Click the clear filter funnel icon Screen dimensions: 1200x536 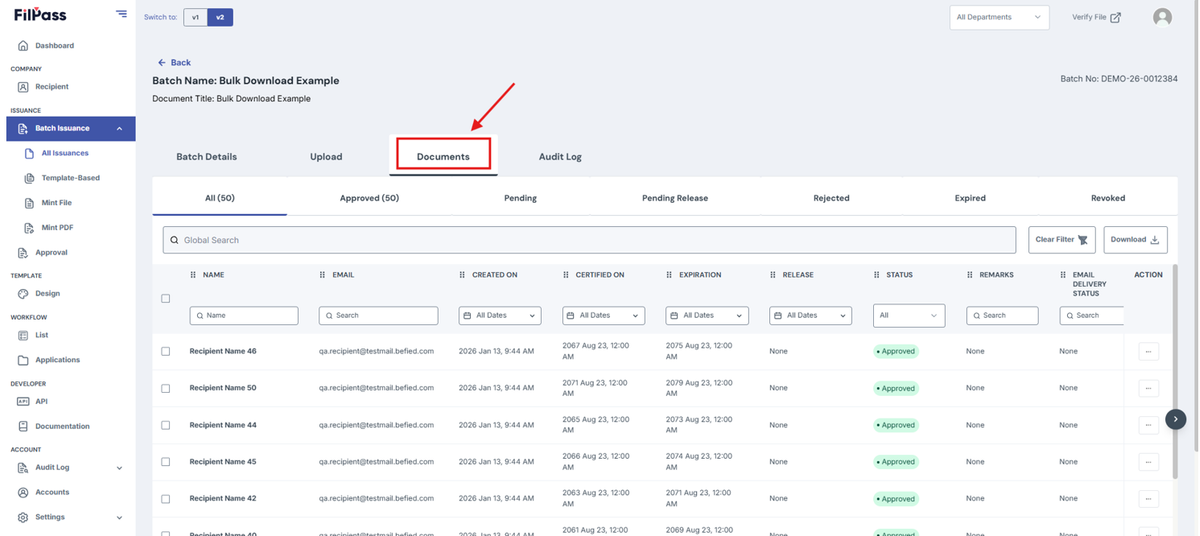[x=1083, y=240]
